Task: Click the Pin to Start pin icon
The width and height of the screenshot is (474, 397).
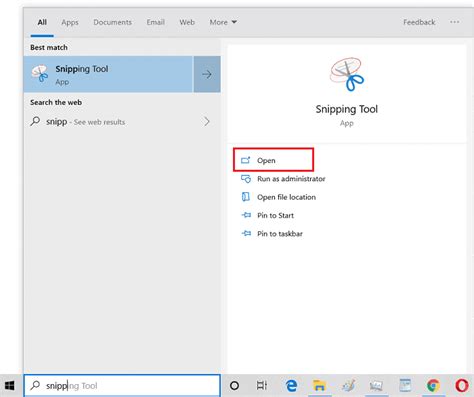Action: tap(246, 215)
